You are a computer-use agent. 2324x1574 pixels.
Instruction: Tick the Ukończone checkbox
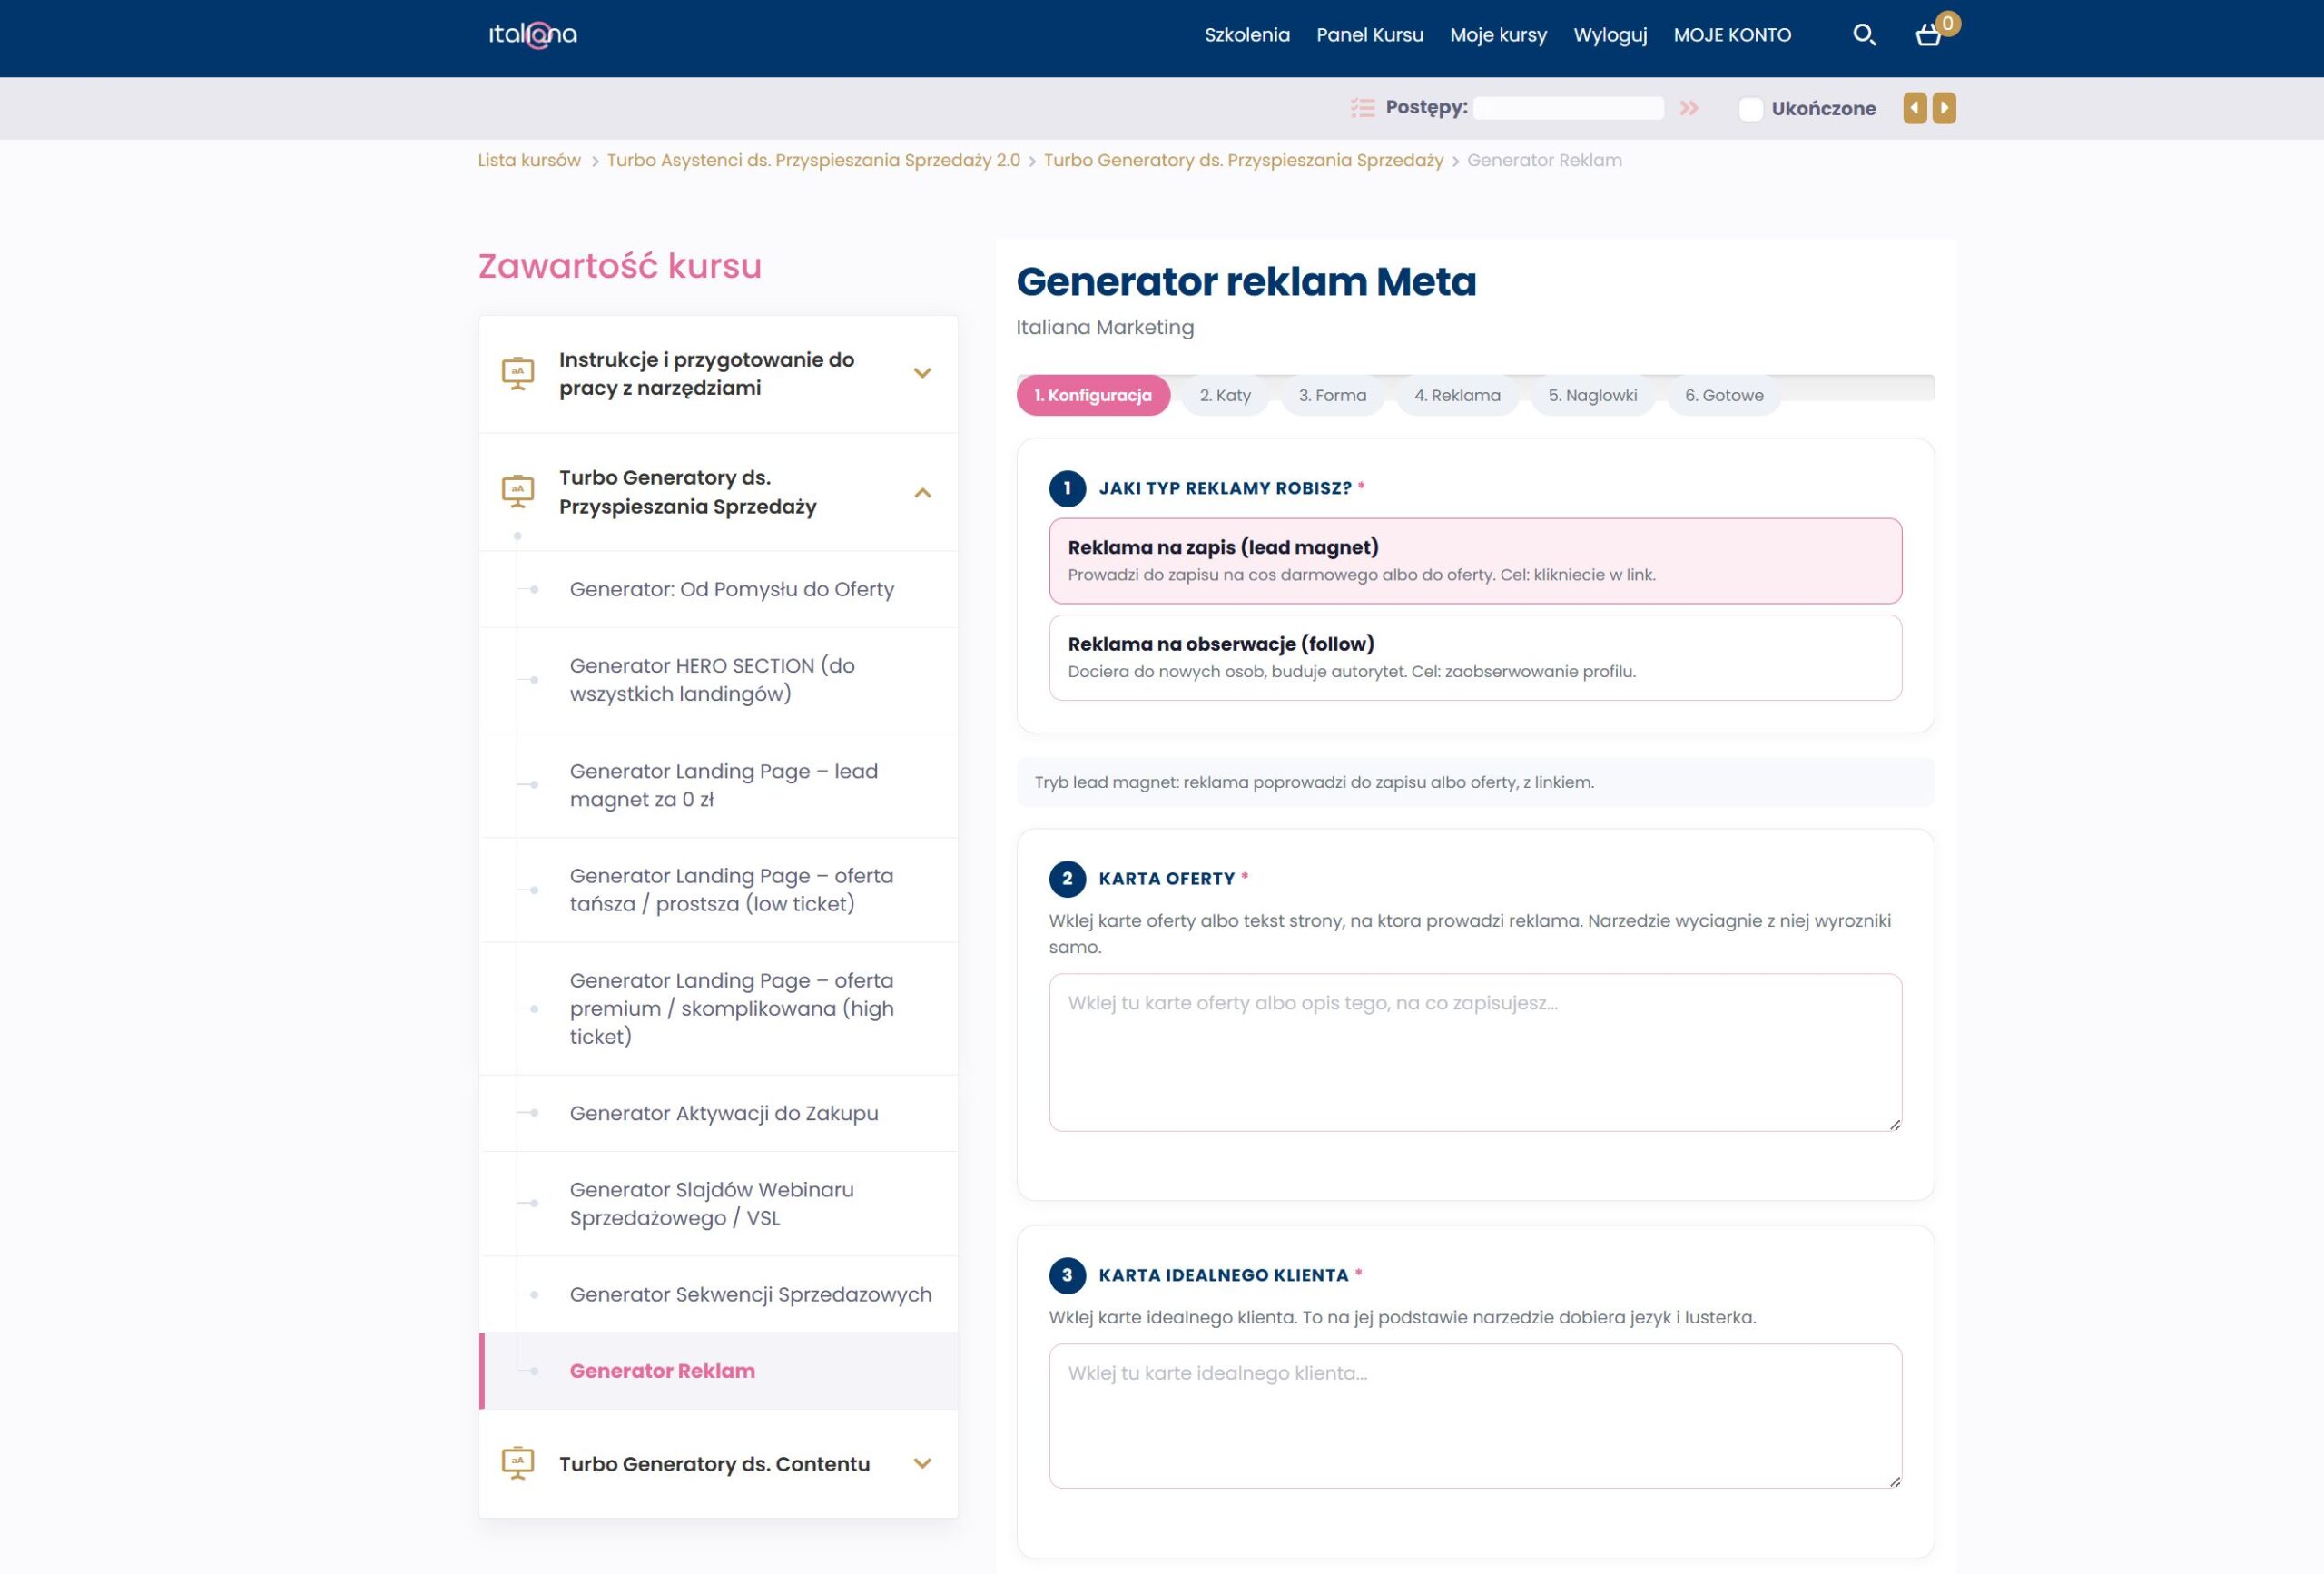pos(1750,109)
